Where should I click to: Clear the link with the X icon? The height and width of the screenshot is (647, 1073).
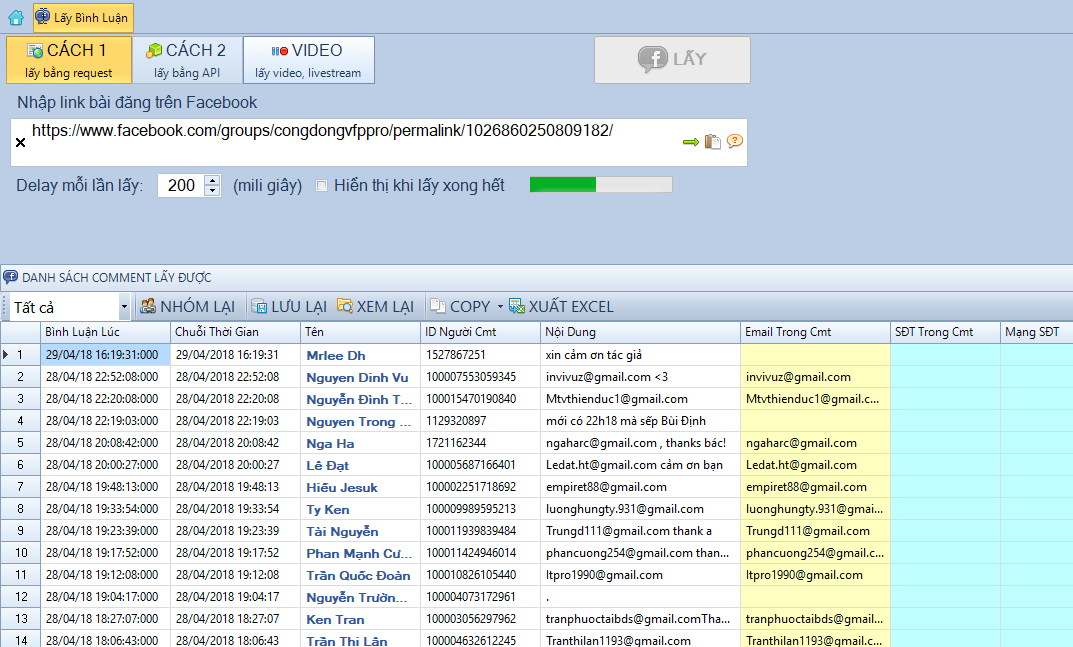coord(21,142)
